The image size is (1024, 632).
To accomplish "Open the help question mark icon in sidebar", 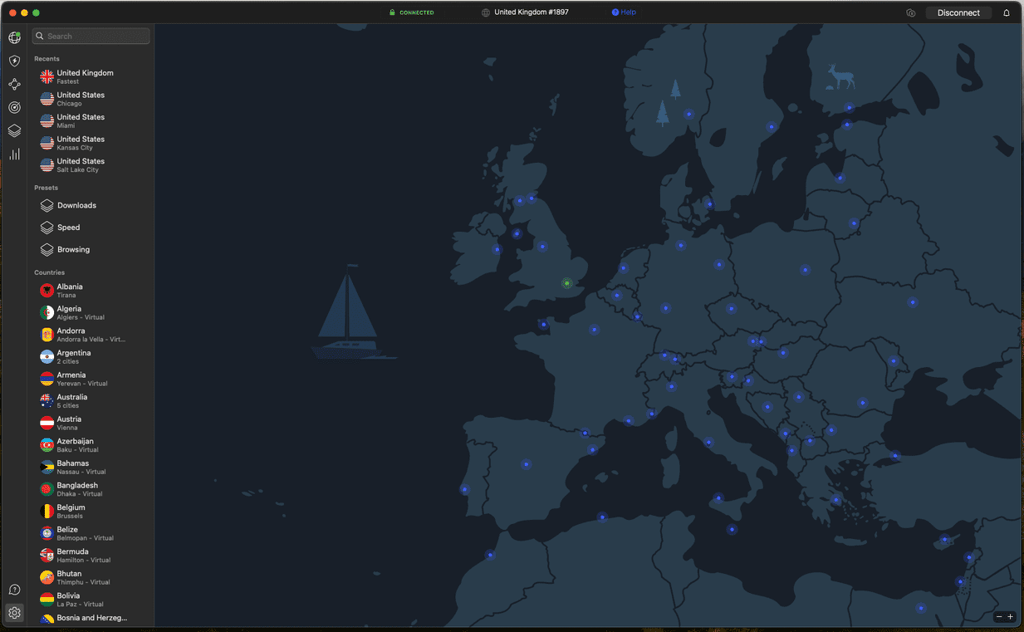I will (14, 590).
